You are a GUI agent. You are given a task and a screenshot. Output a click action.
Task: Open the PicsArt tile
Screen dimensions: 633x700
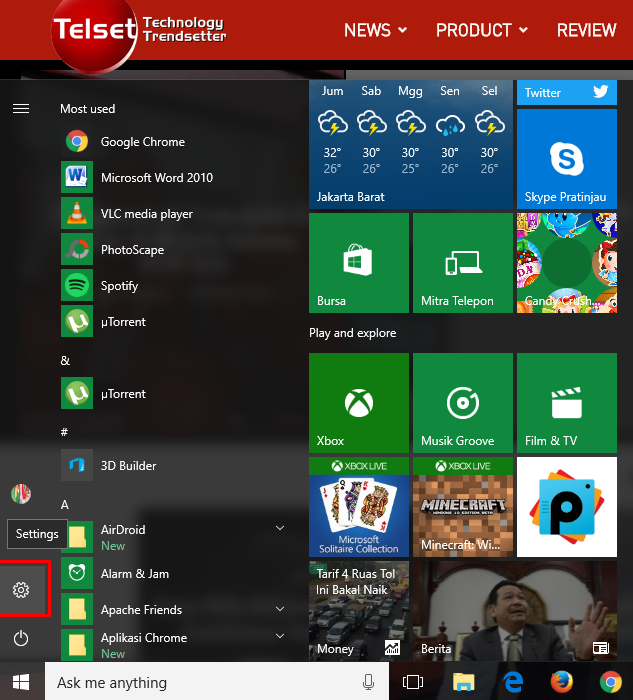click(567, 507)
